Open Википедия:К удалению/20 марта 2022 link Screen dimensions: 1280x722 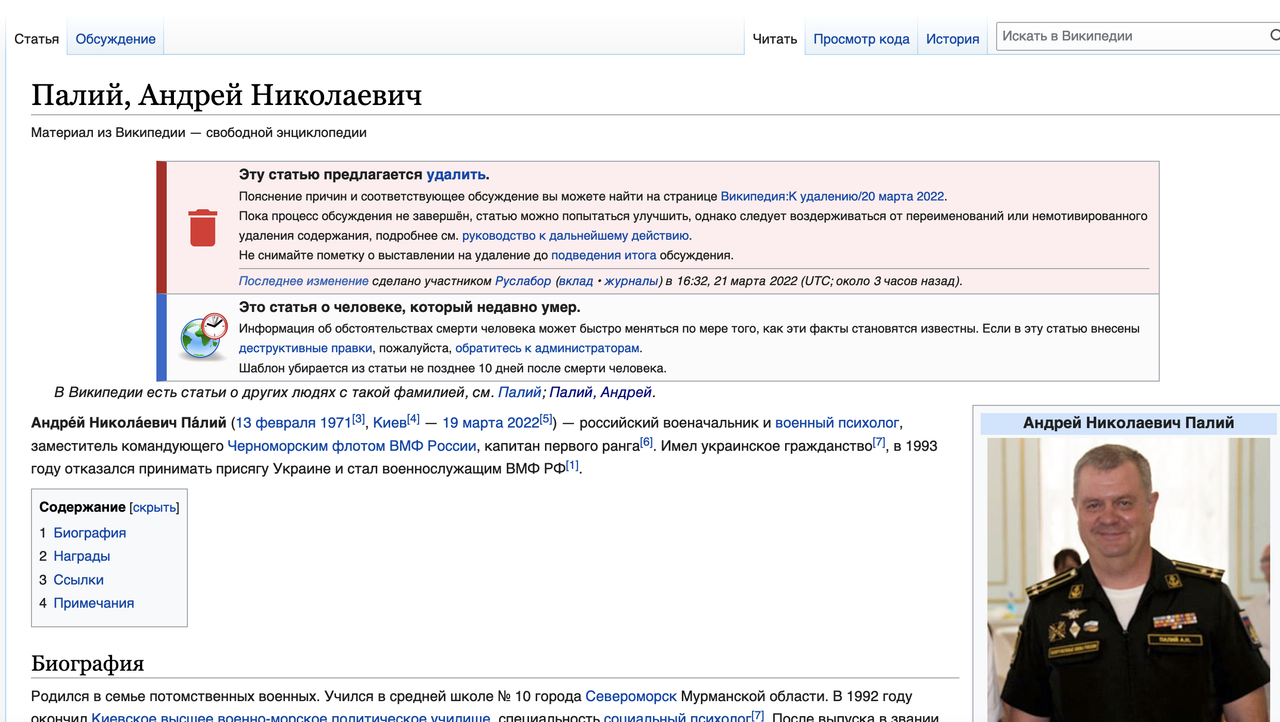(x=833, y=197)
